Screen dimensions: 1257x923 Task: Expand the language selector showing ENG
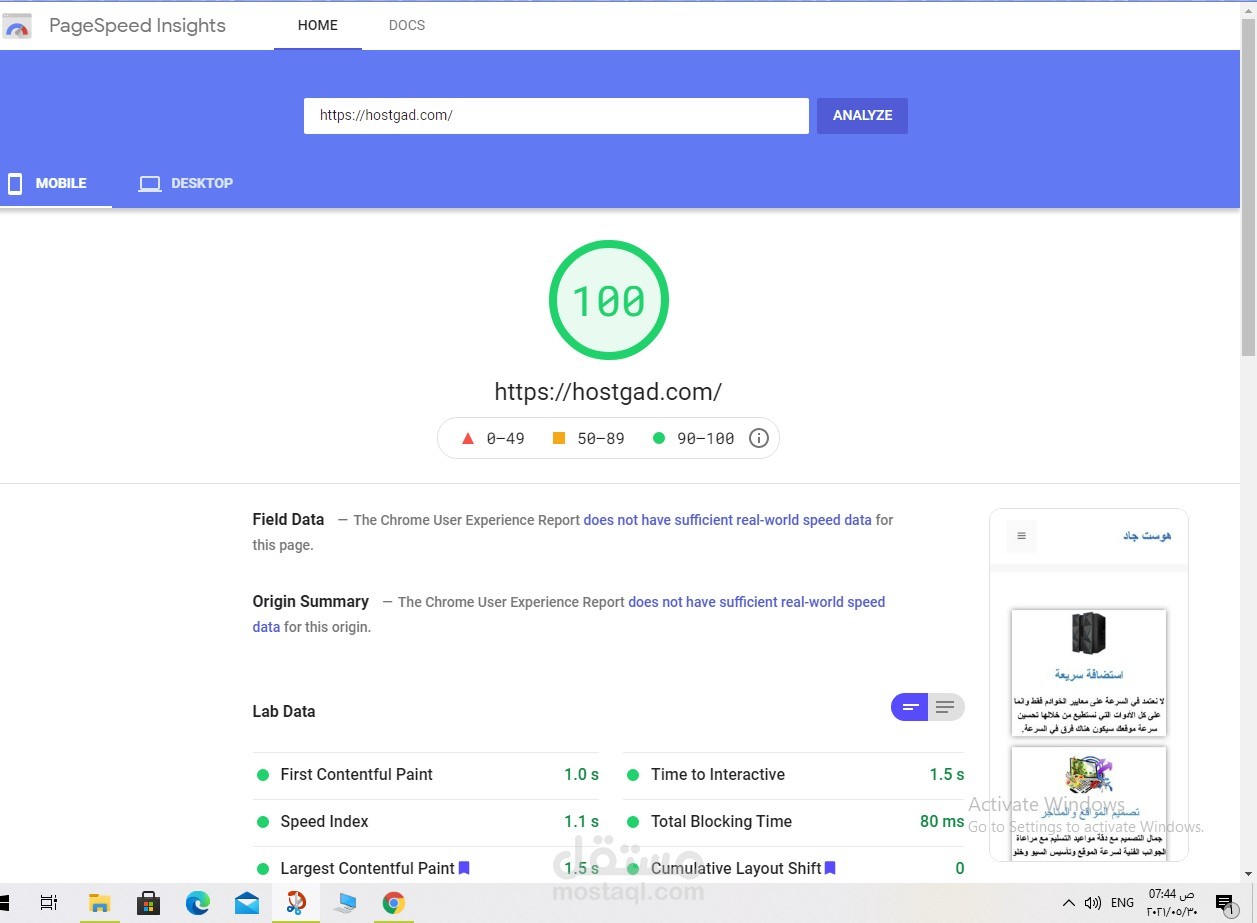[x=1121, y=902]
